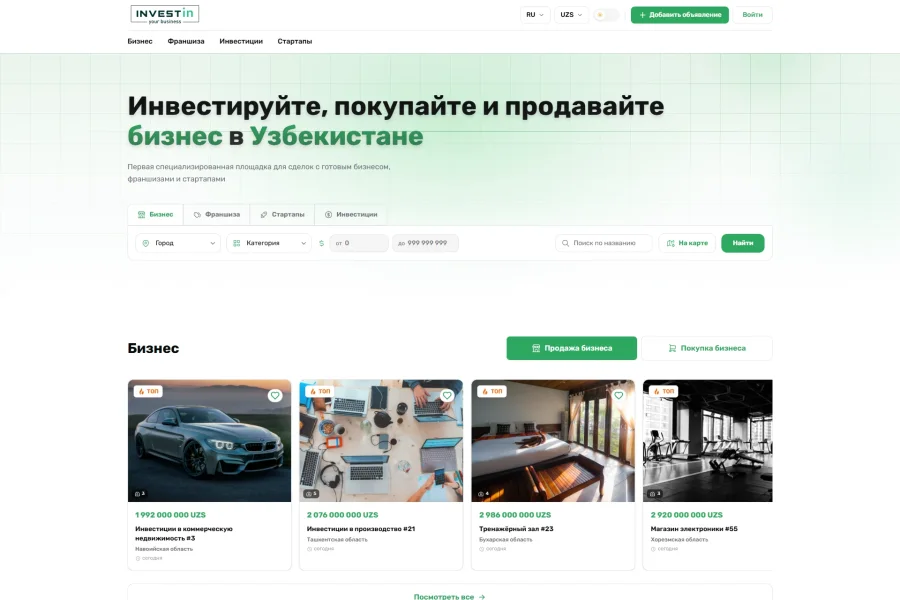Screen dimensions: 900x600
Task: Open the Франшиза menu item
Action: tap(186, 41)
